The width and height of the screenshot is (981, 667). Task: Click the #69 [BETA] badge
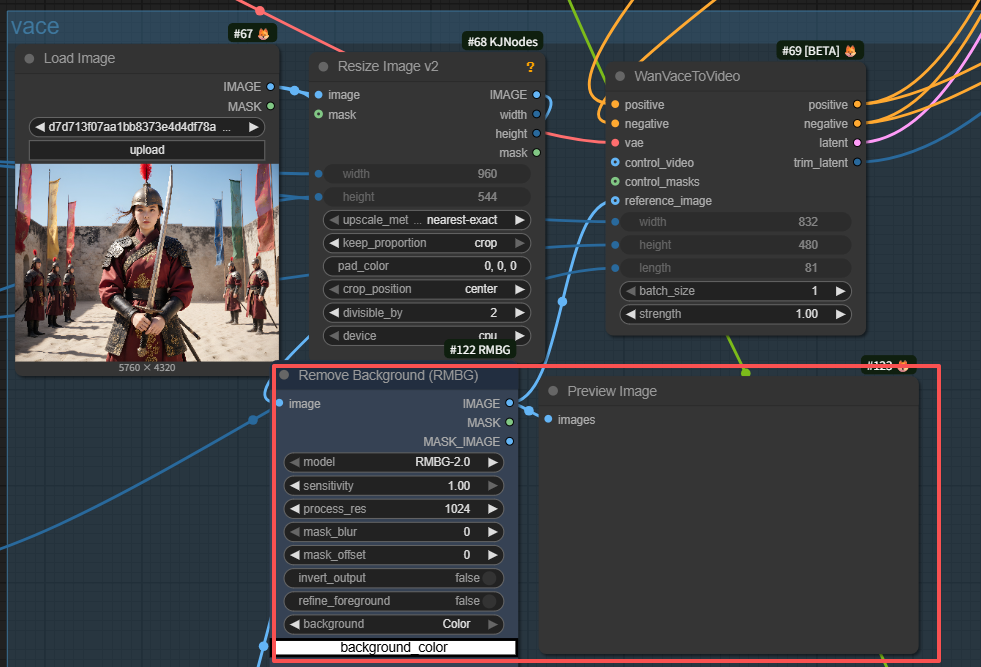tap(820, 51)
